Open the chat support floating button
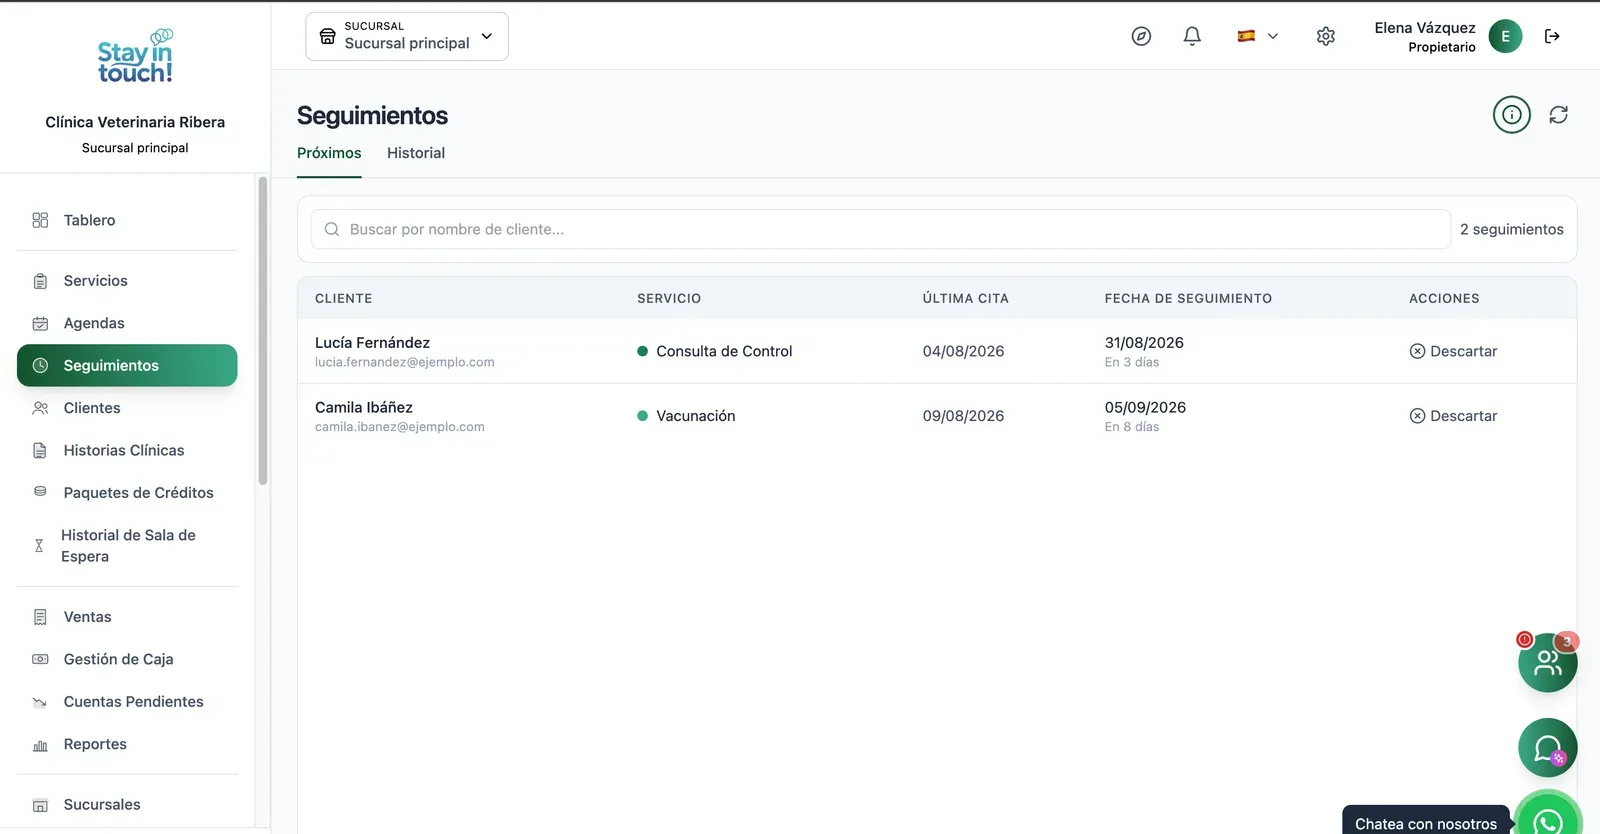This screenshot has height=834, width=1600. [x=1548, y=748]
